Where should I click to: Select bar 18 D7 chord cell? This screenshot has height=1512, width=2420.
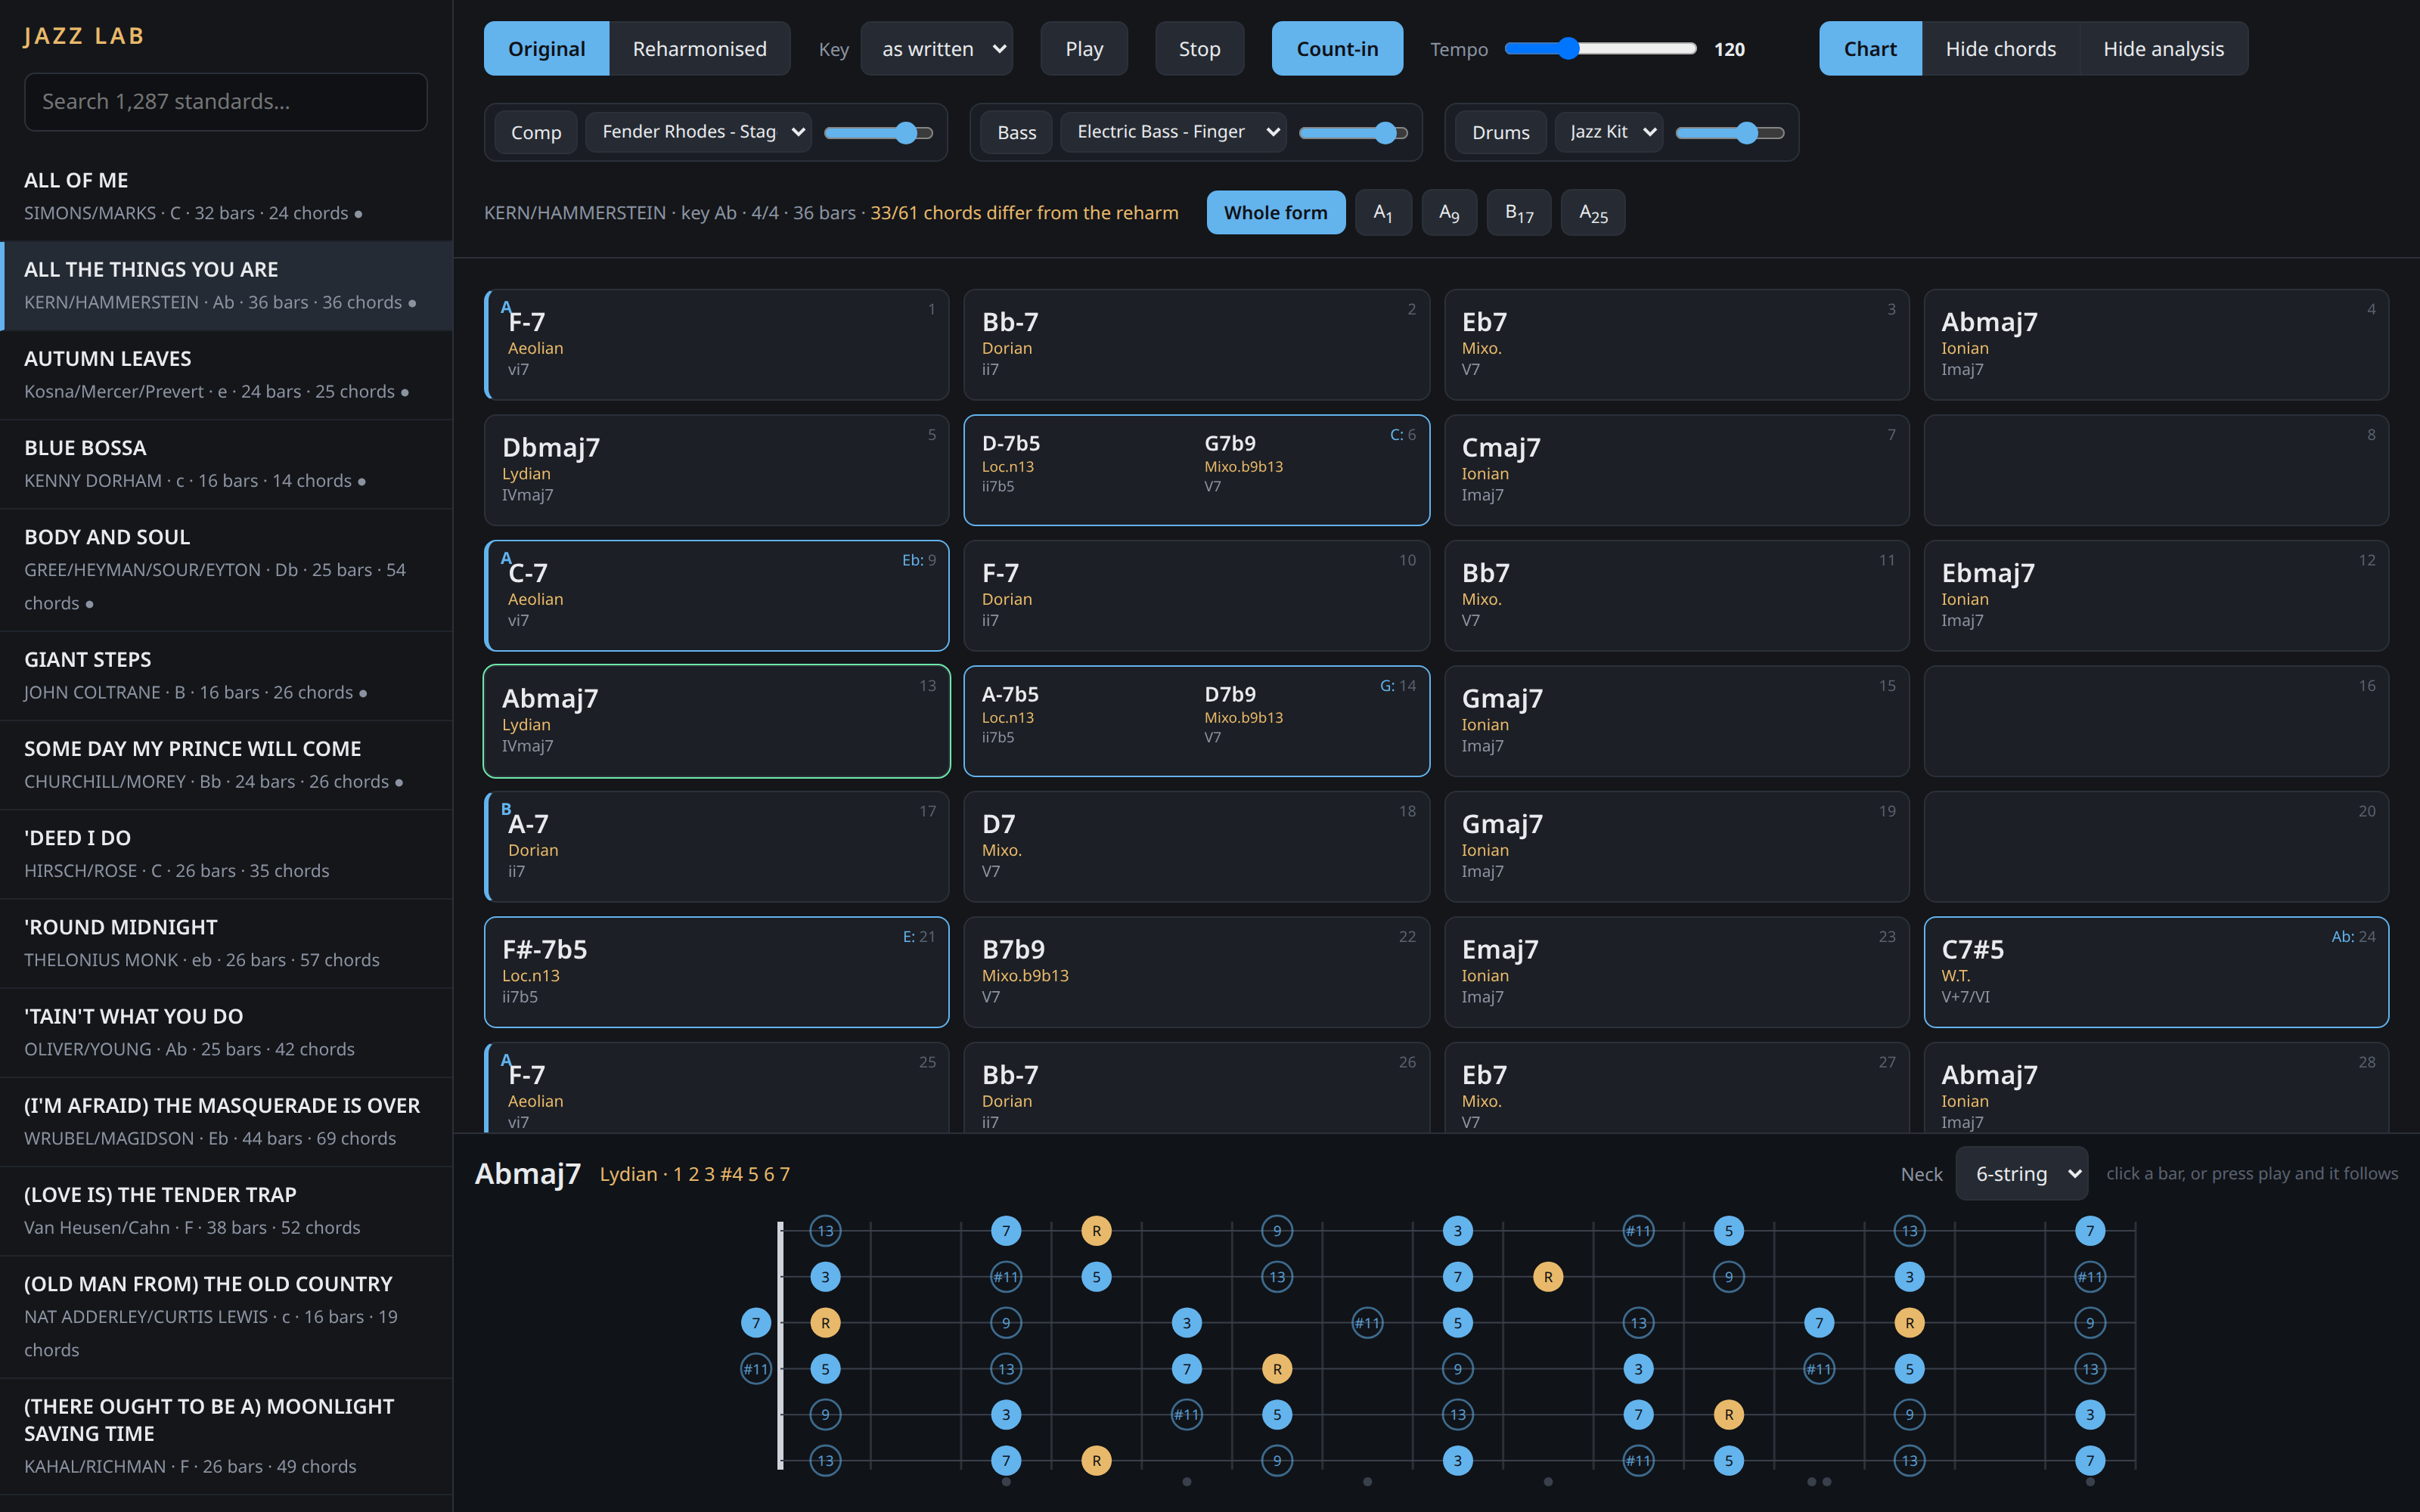click(x=1196, y=847)
